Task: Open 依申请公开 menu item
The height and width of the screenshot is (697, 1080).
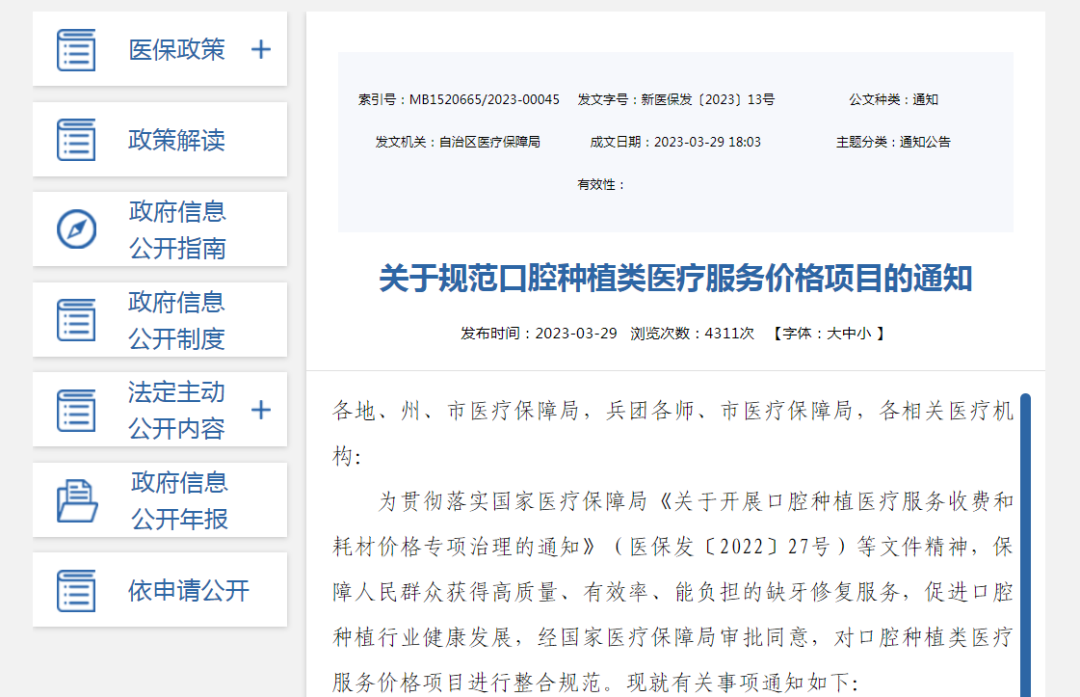Action: [160, 590]
